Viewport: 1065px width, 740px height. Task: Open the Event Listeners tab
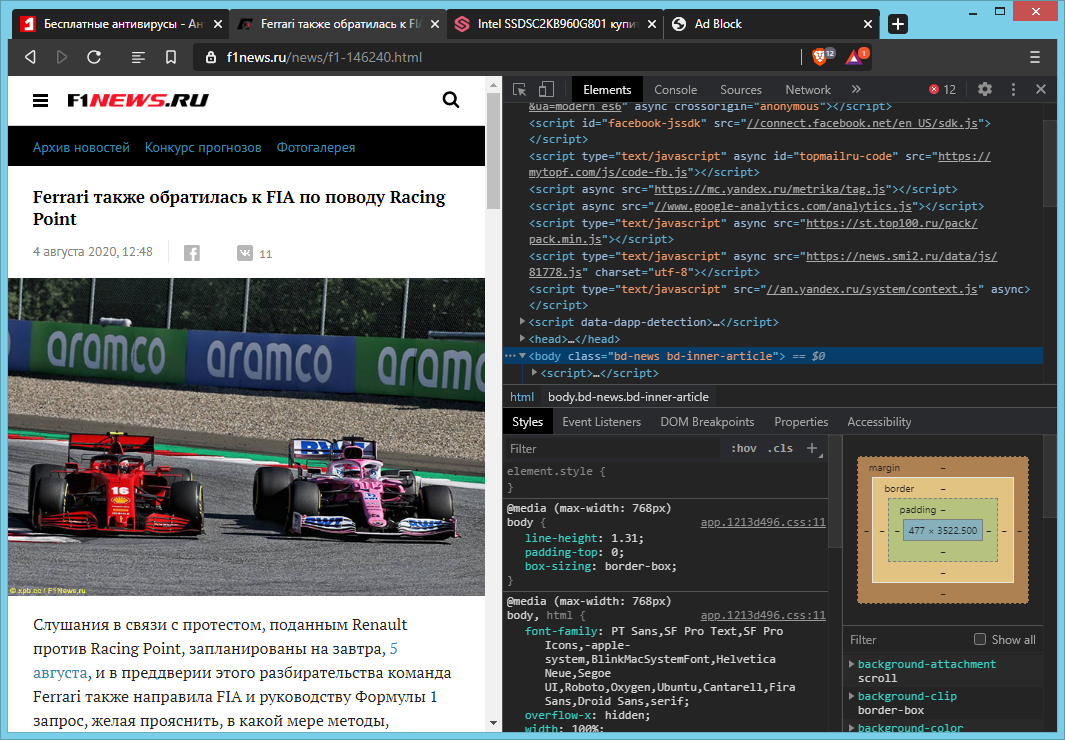(x=601, y=422)
